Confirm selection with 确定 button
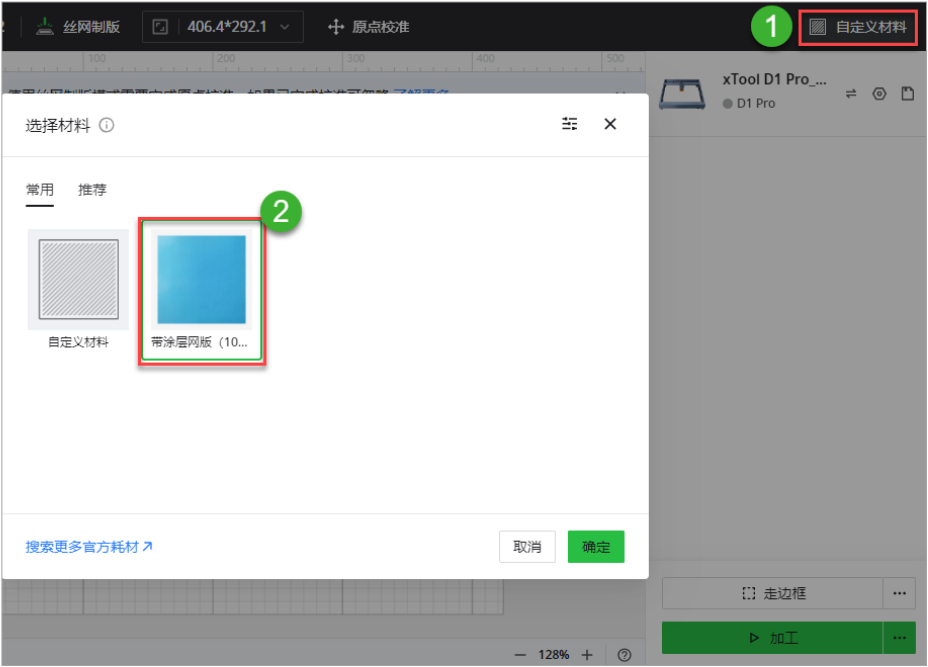The height and width of the screenshot is (667, 928). pos(596,547)
